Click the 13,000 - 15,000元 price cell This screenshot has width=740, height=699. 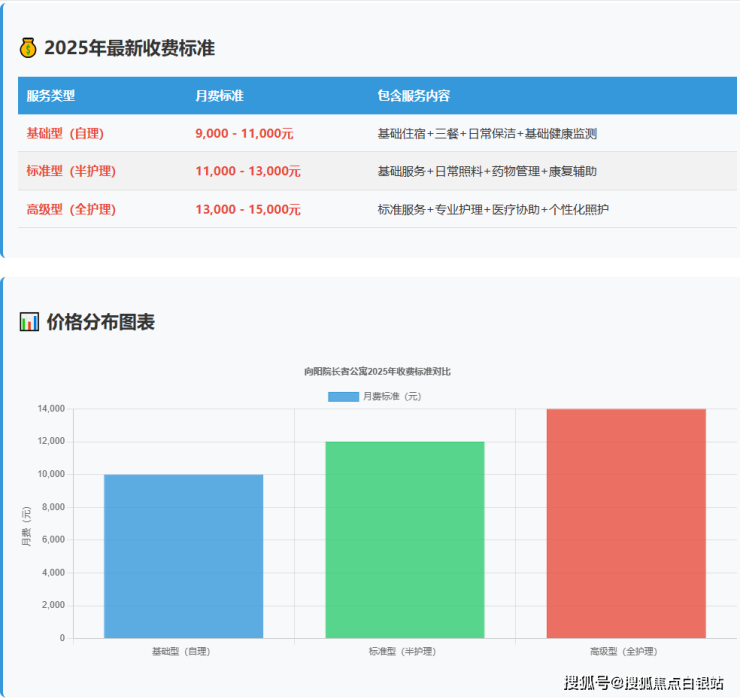click(x=248, y=209)
